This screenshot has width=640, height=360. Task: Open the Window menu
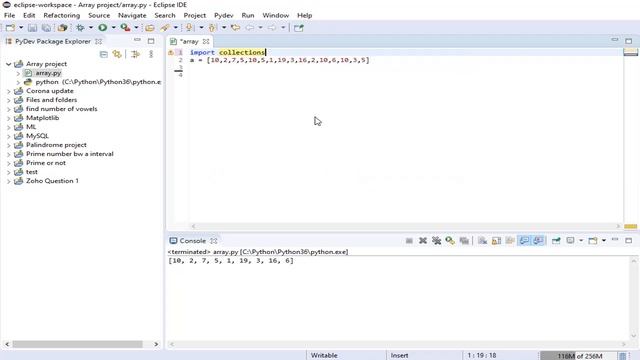[x=276, y=15]
